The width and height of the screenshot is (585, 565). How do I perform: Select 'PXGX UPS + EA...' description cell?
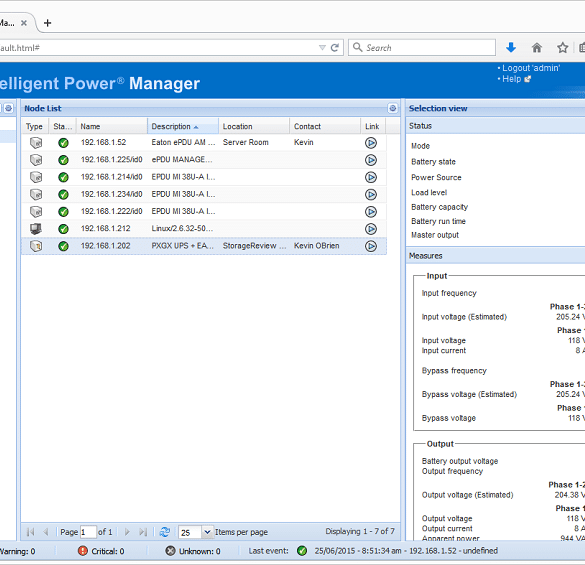(x=182, y=246)
